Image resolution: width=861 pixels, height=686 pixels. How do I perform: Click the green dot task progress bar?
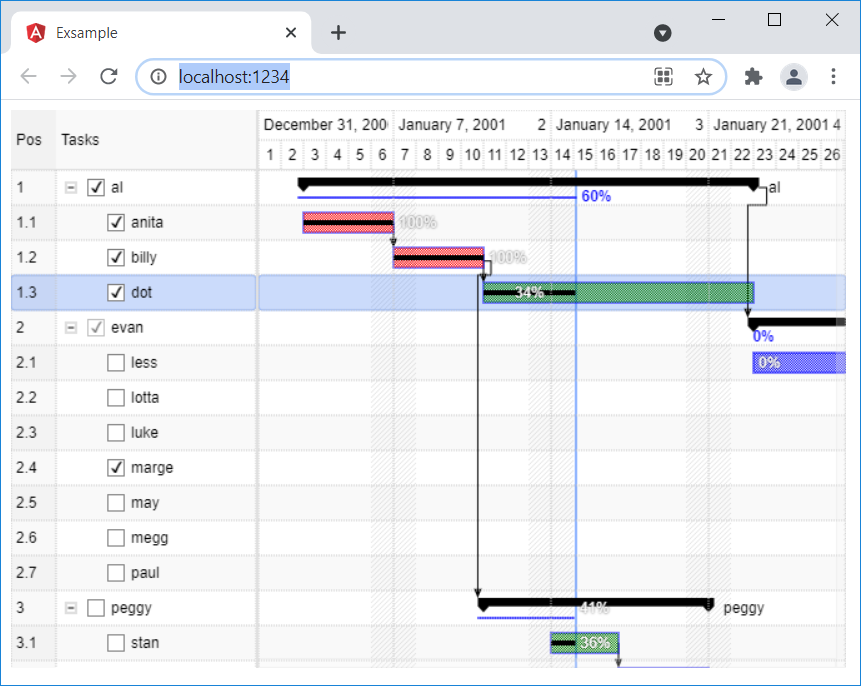point(660,293)
